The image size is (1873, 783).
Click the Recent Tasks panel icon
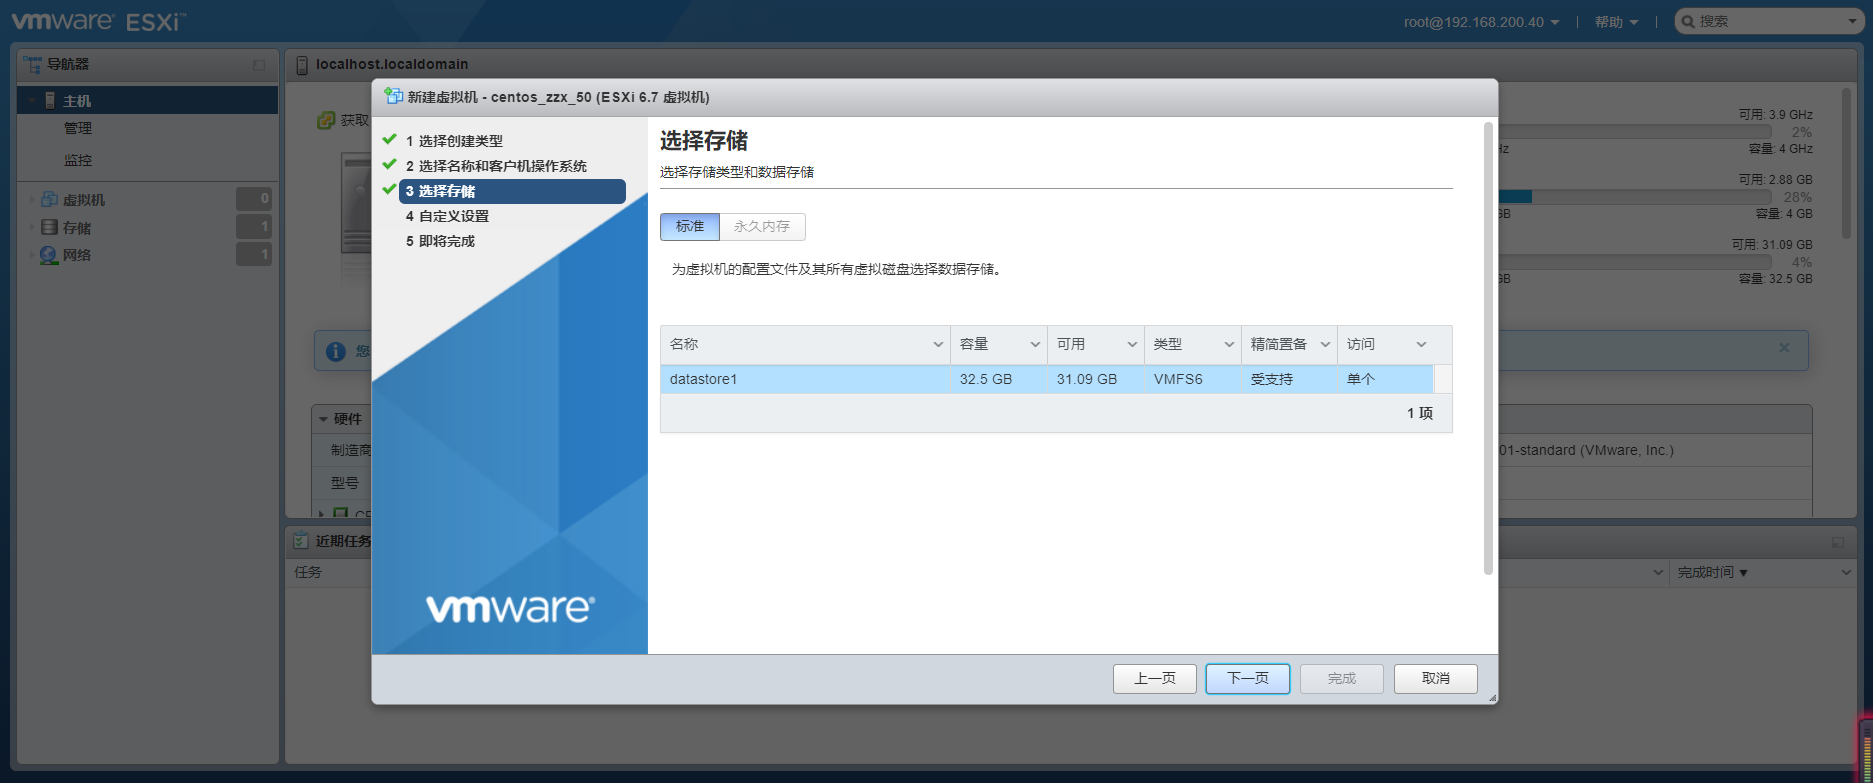pos(301,541)
